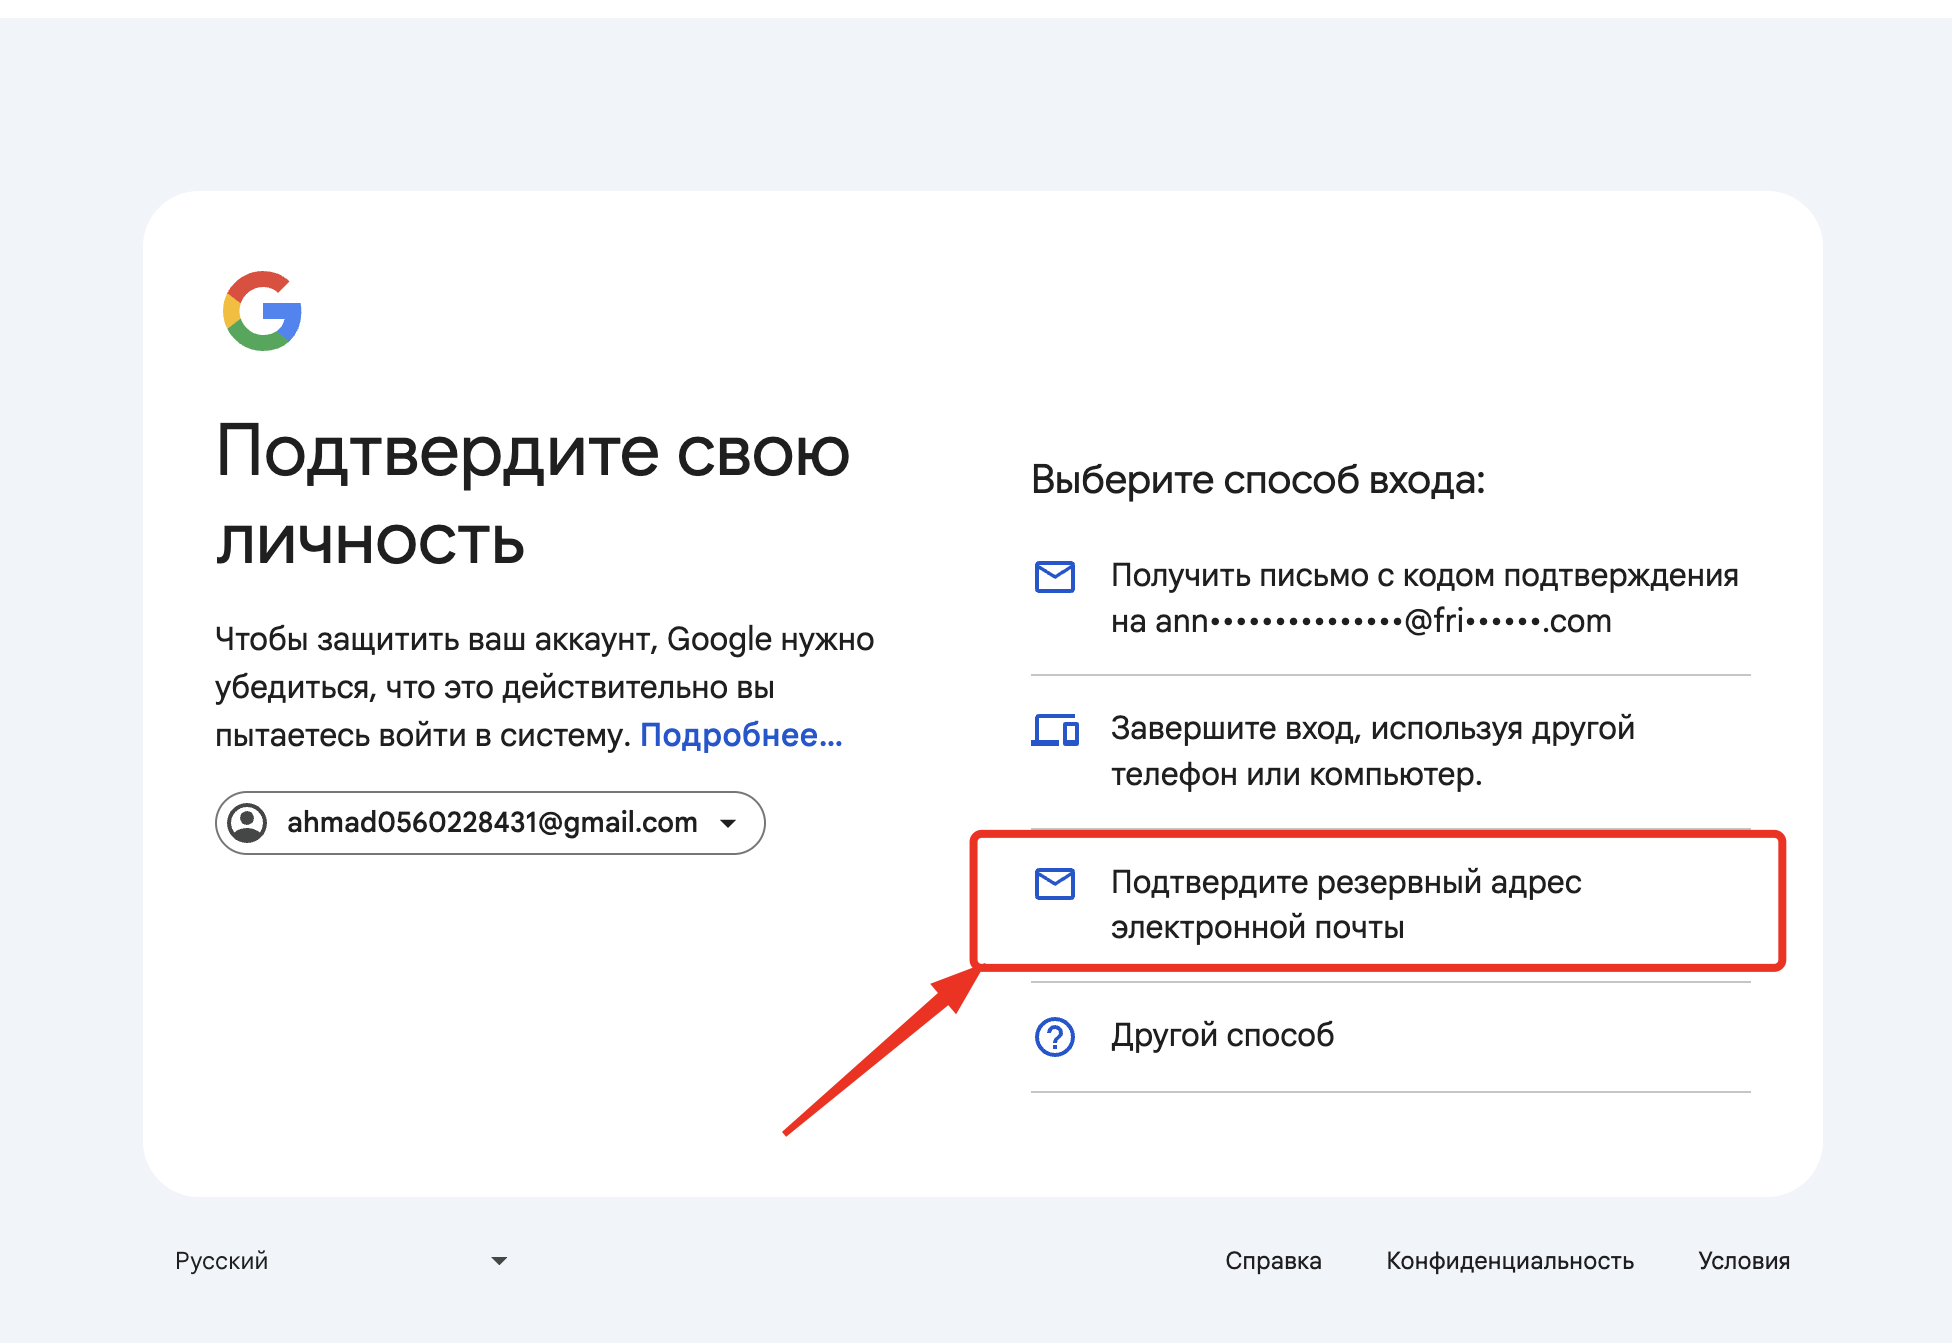Open the Справка footer link

pyautogui.click(x=1272, y=1260)
